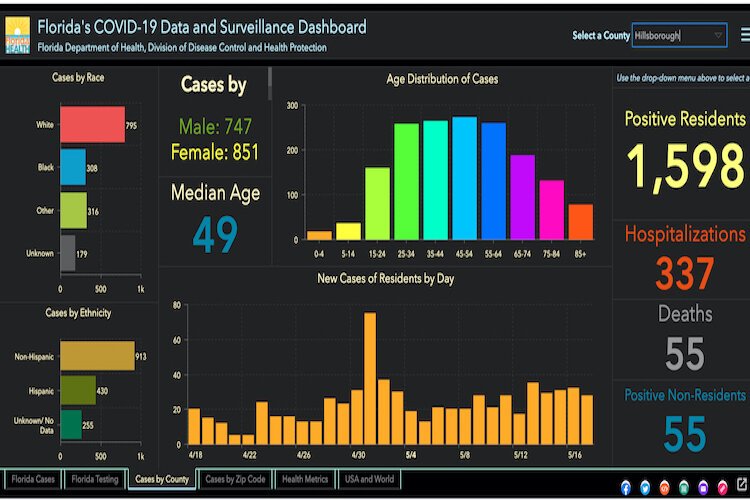Screen dimensions: 750x500
Task: Open dashboard in new window icon
Action: 741,486
